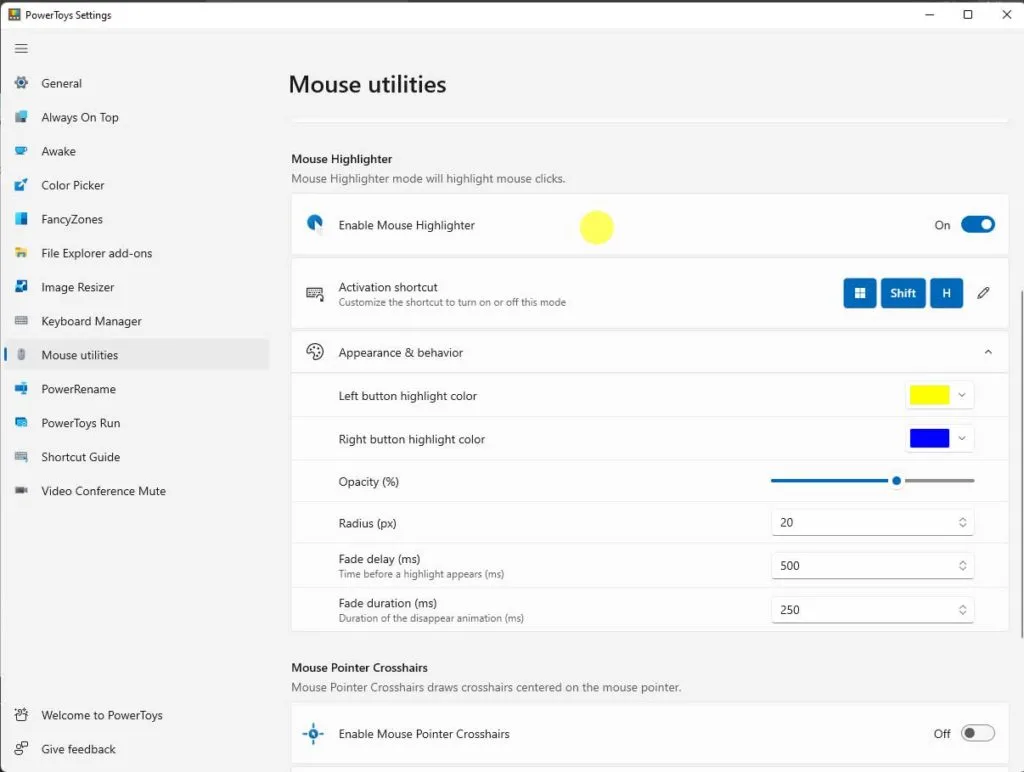Click the Radius (px) input field showing 20
The width and height of the screenshot is (1024, 772).
[x=872, y=523]
